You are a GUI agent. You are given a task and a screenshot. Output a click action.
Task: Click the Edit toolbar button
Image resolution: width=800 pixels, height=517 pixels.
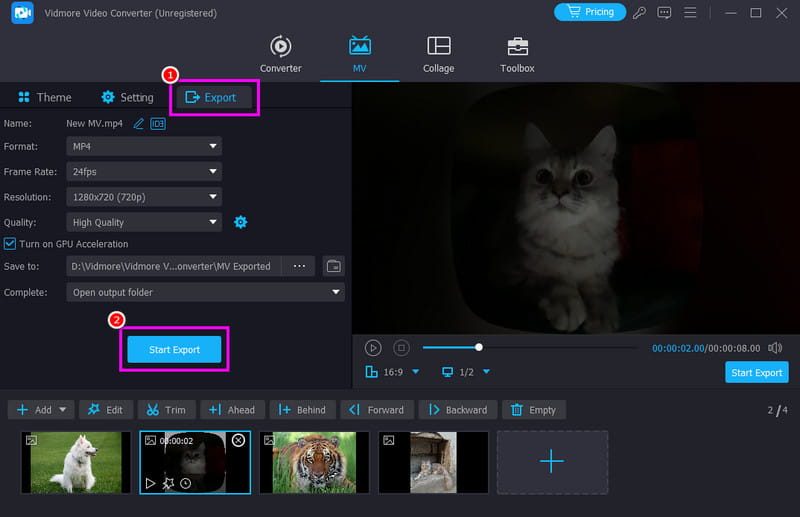(106, 410)
